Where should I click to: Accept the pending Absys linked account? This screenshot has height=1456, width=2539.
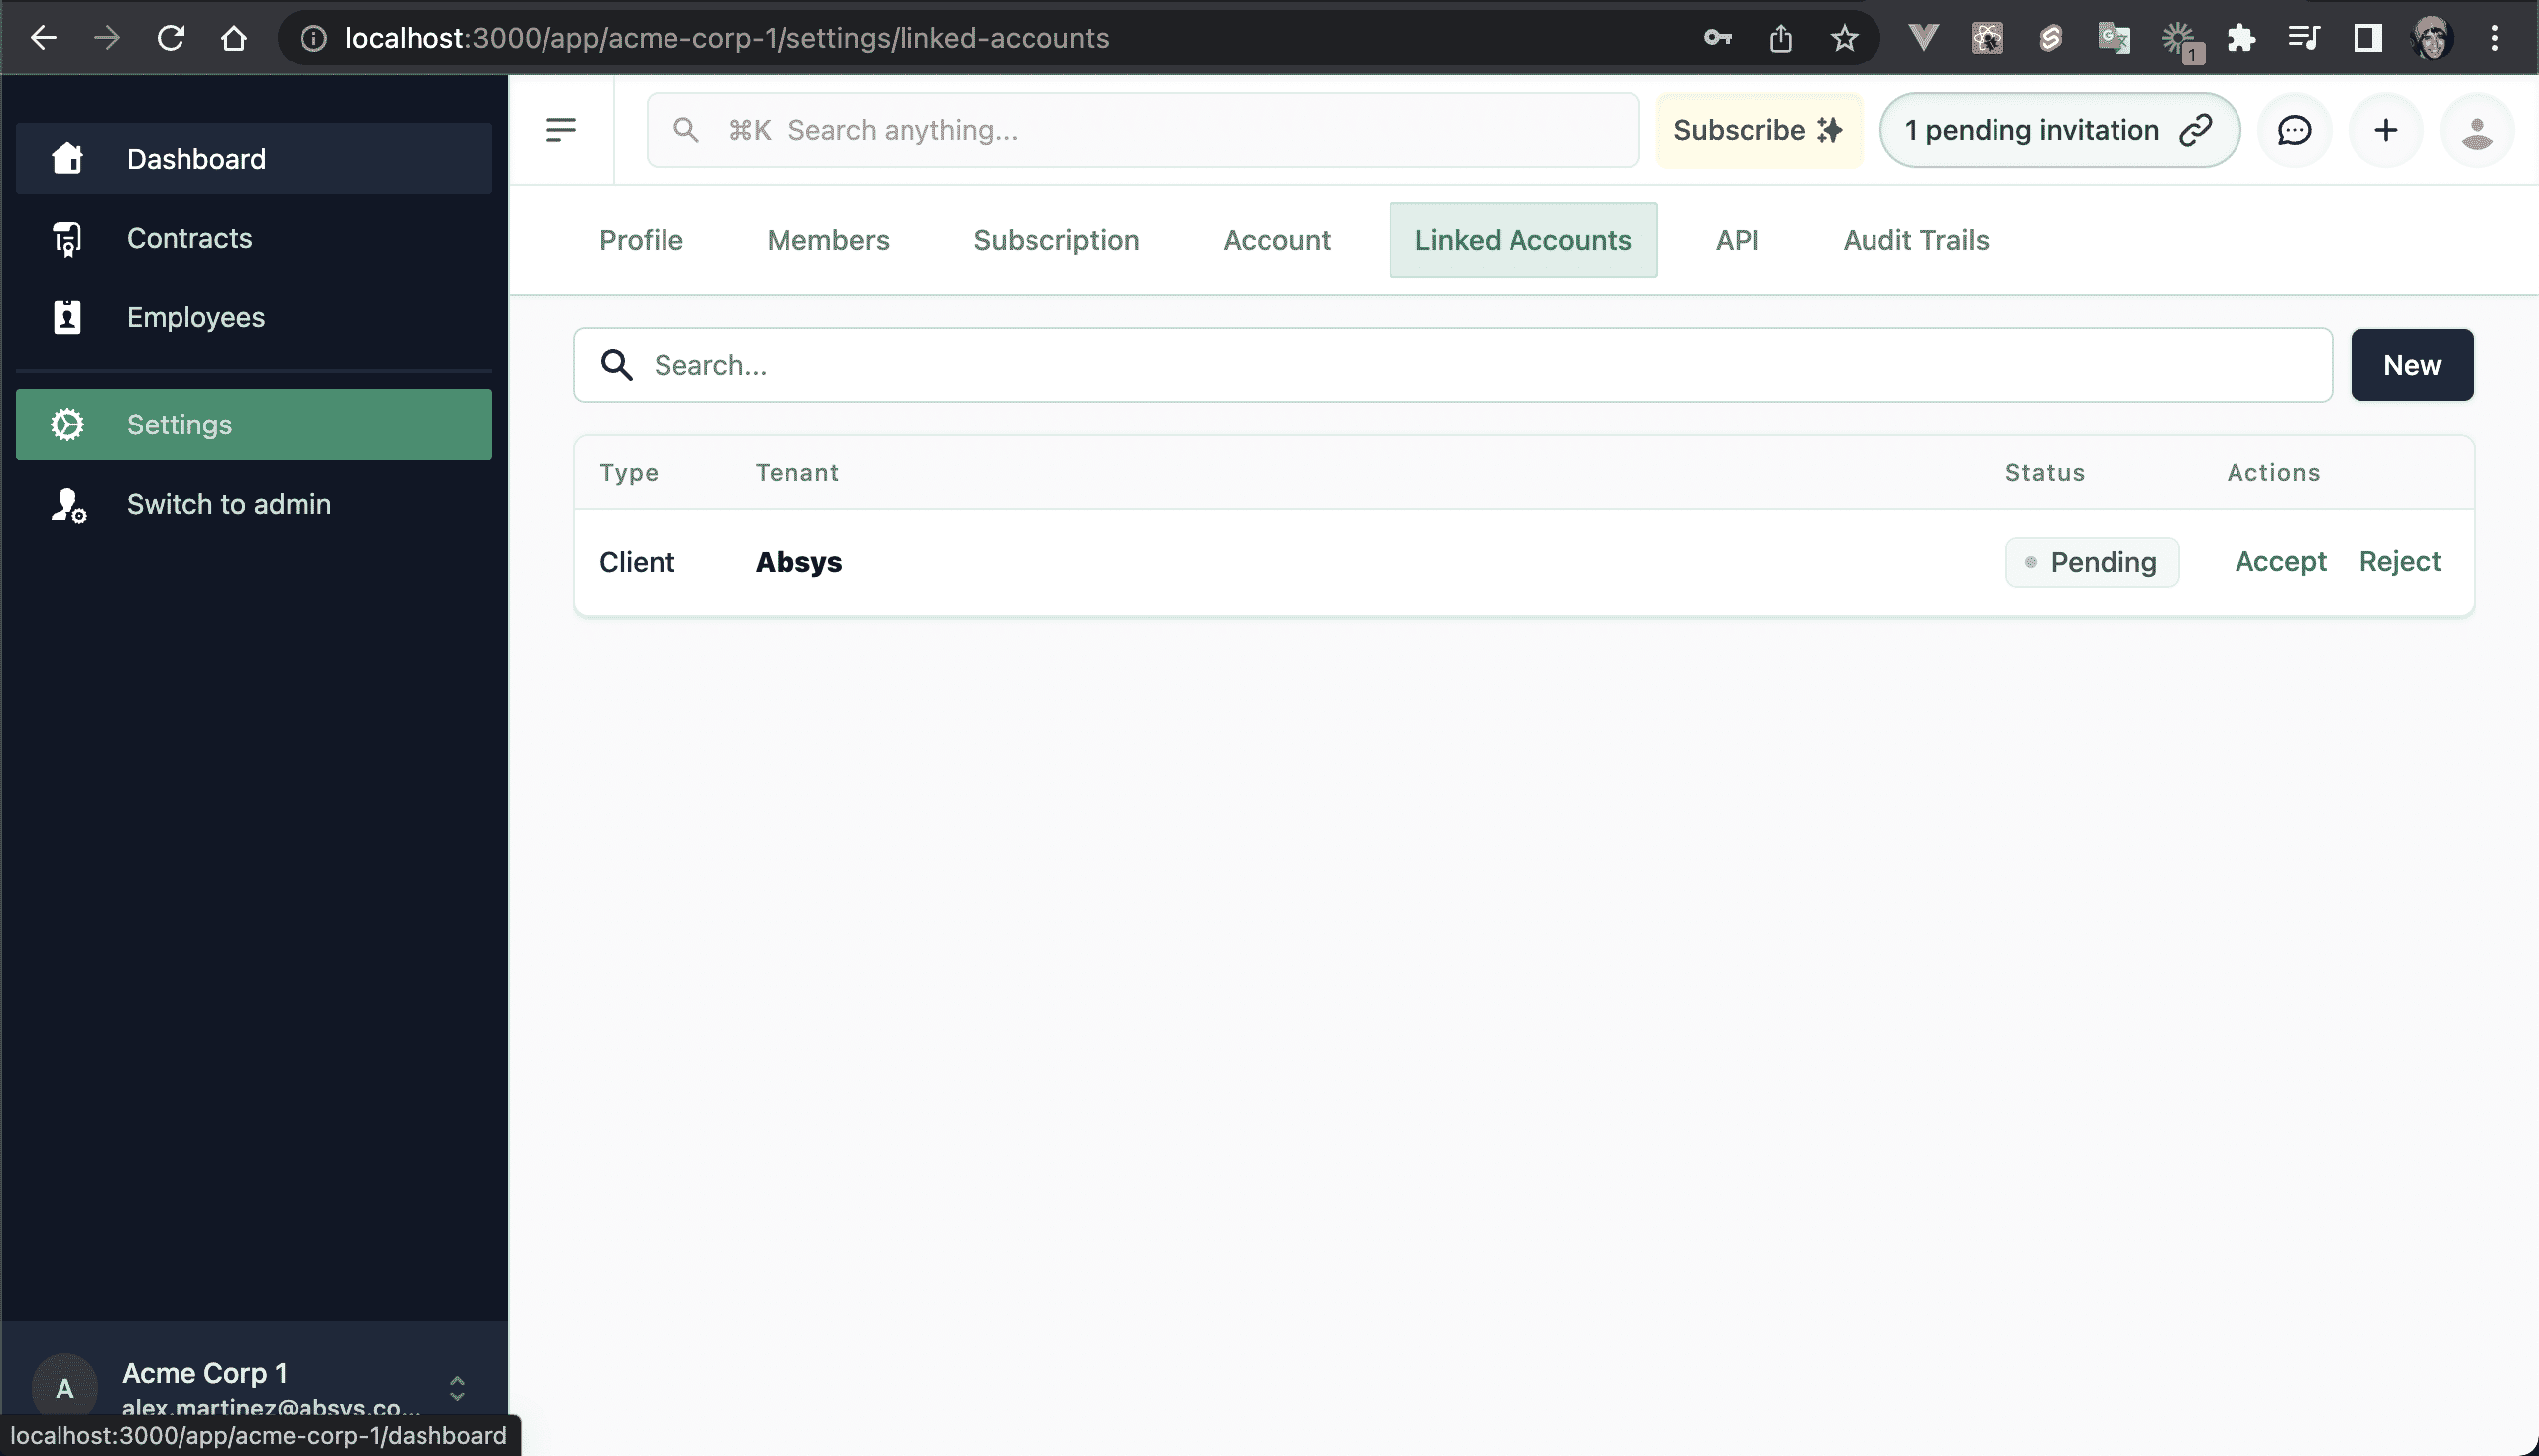point(2281,559)
